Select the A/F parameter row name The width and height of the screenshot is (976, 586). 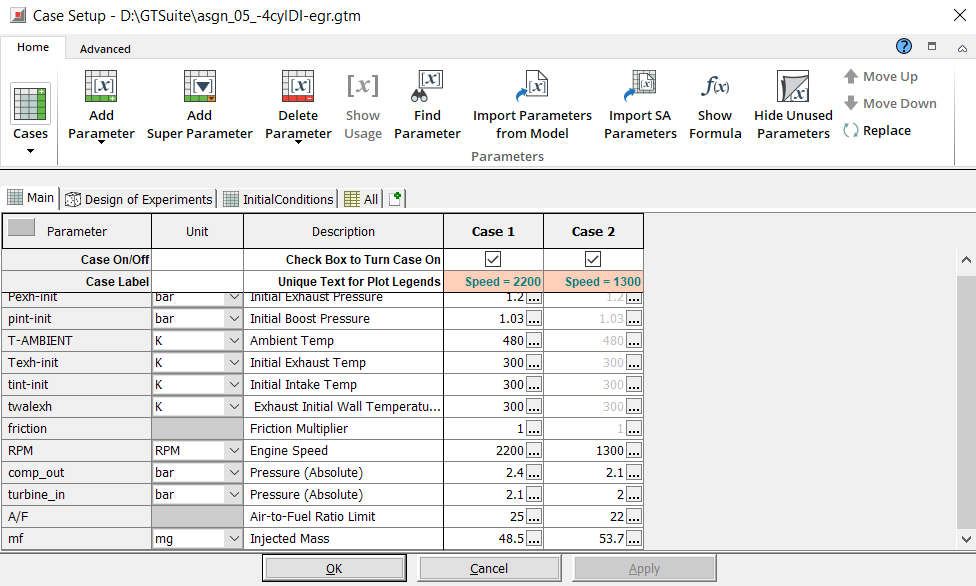click(77, 517)
